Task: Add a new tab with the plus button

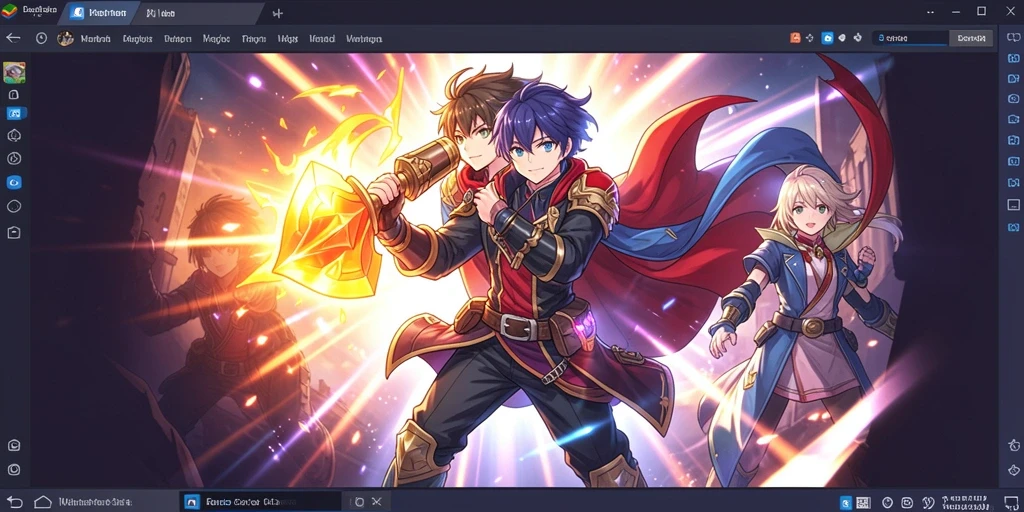Action: pos(278,13)
